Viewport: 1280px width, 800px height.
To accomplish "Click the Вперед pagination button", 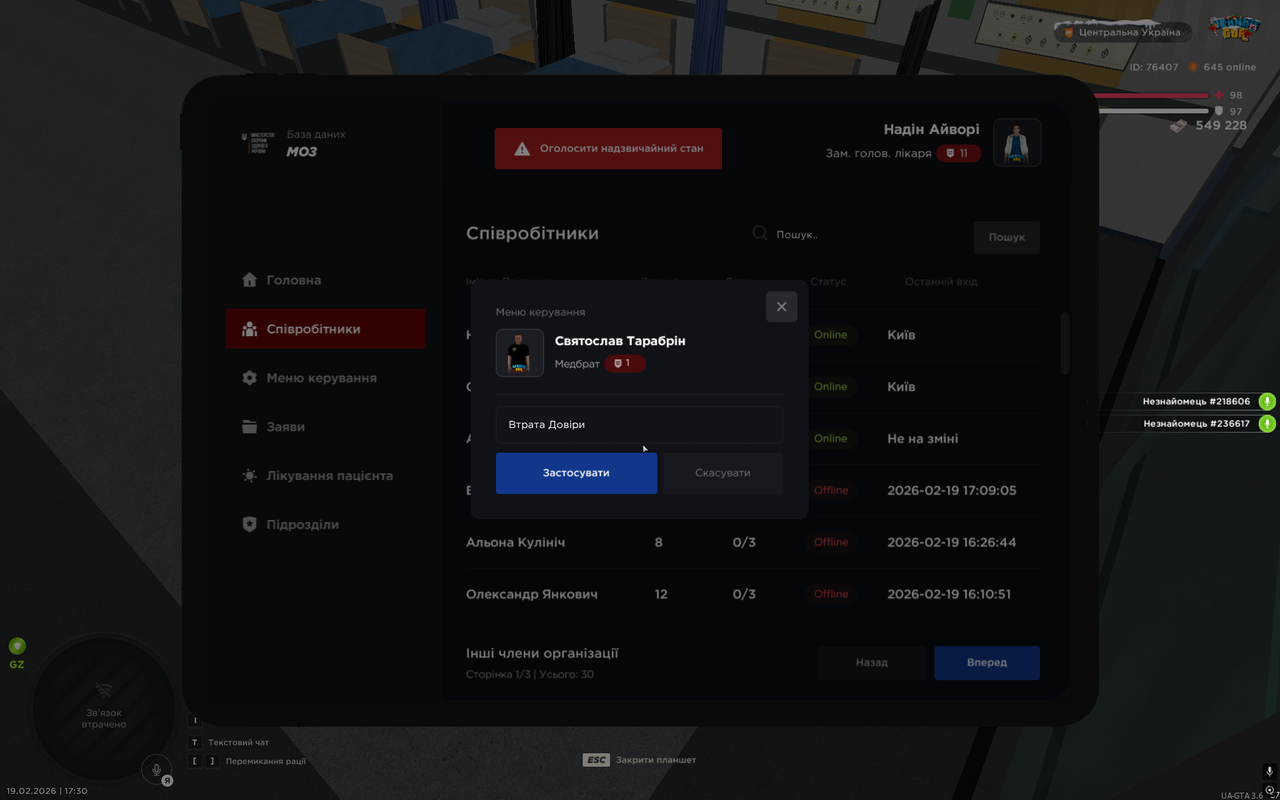I will click(x=987, y=662).
